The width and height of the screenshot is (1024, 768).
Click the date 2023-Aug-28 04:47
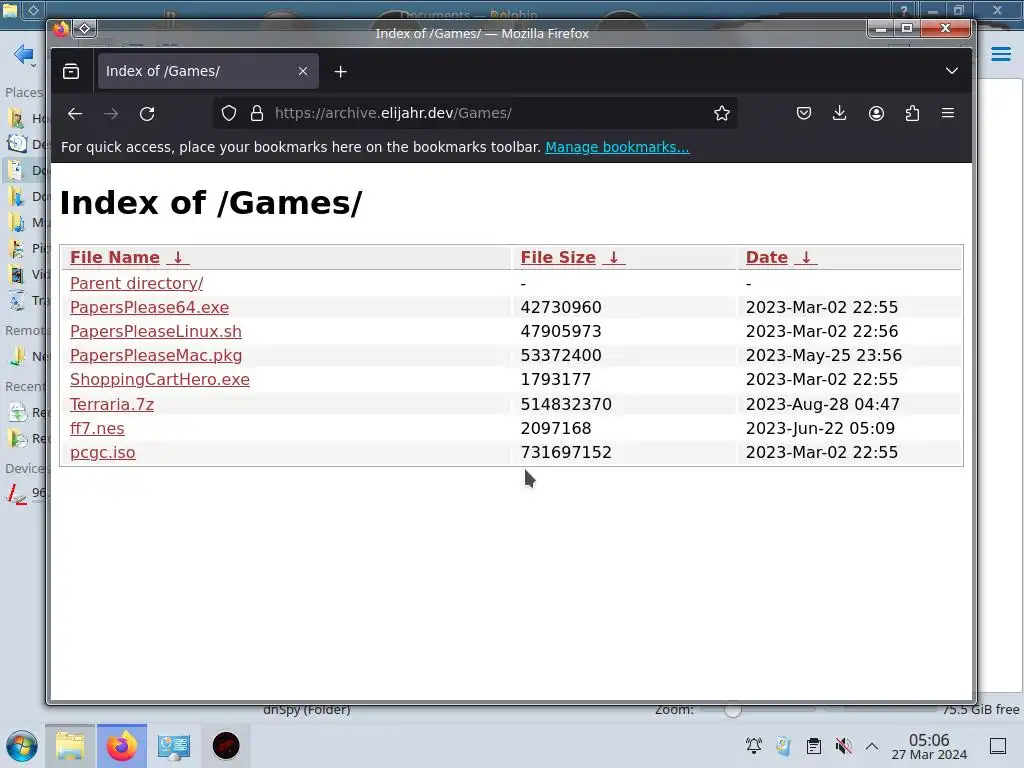(x=823, y=405)
